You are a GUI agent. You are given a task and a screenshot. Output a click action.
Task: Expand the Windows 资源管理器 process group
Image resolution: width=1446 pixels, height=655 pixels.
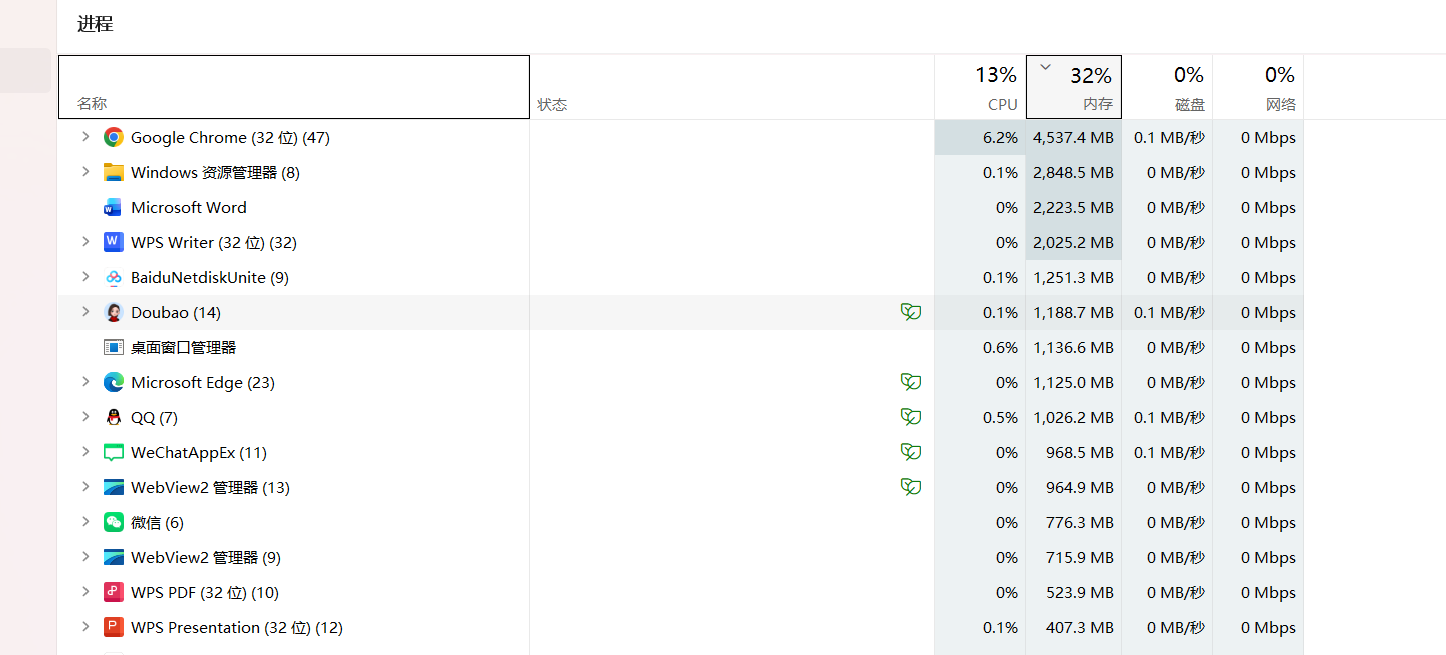coord(86,172)
